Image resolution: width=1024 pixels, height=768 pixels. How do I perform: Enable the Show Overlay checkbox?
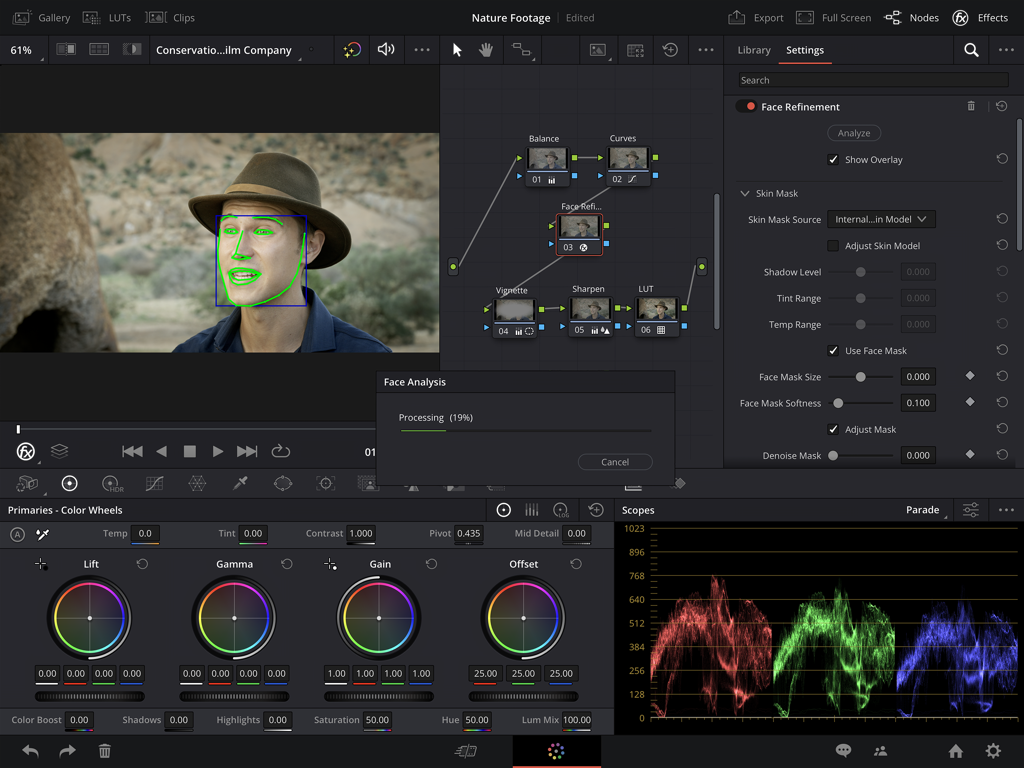(833, 159)
